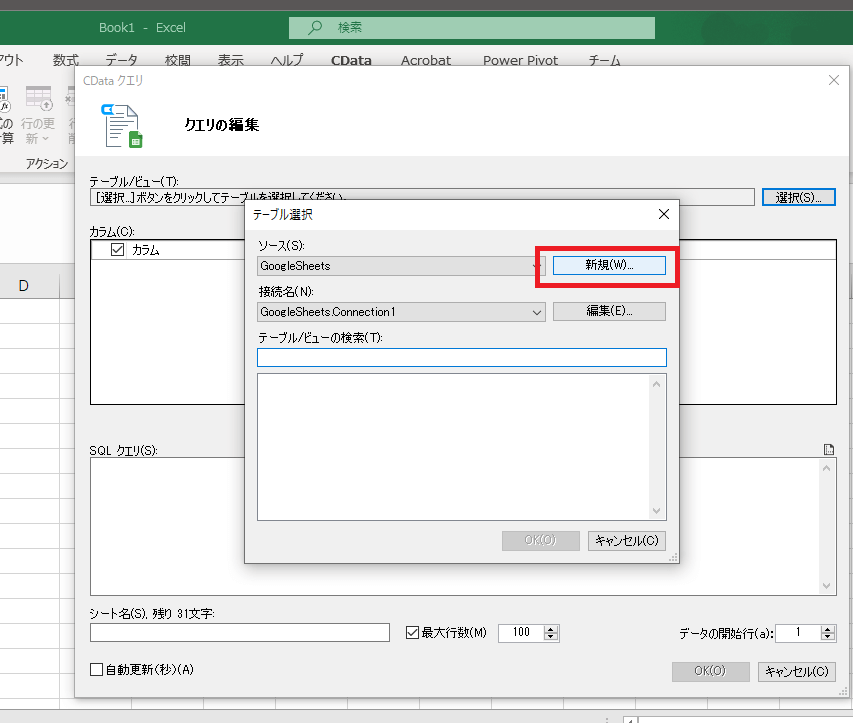Click scroll up arrow in SQL クエリ box
Image resolution: width=853 pixels, height=723 pixels.
(826, 468)
